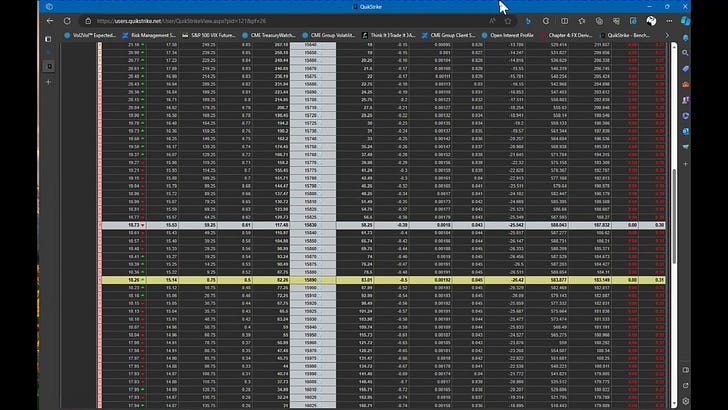Open the Favorites list toolbar icon
This screenshot has width=728, height=410.
click(x=582, y=21)
